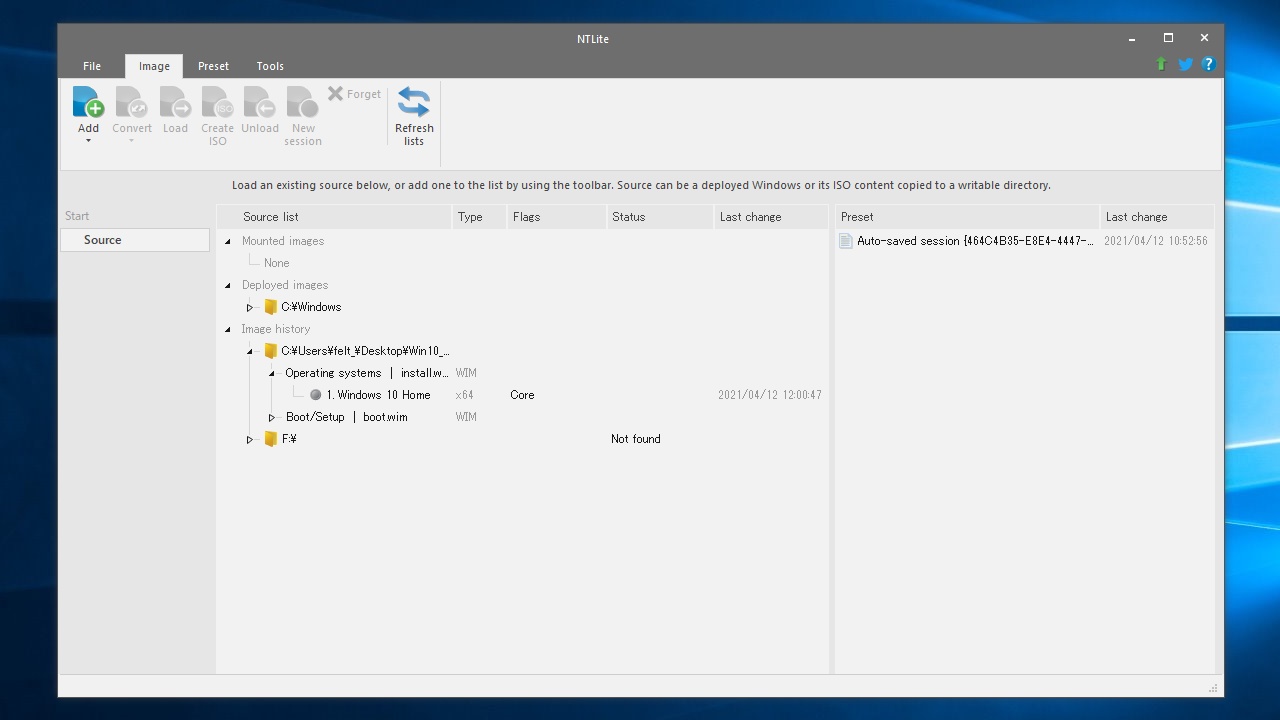Viewport: 1280px width, 720px height.
Task: Click the C:¥Windows folder icon
Action: (270, 307)
